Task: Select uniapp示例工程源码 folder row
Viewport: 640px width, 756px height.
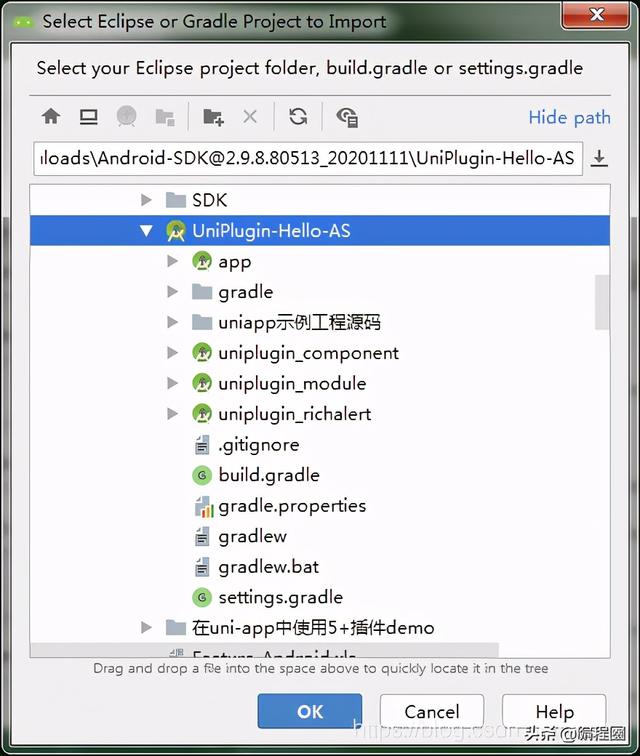Action: pyautogui.click(x=320, y=322)
